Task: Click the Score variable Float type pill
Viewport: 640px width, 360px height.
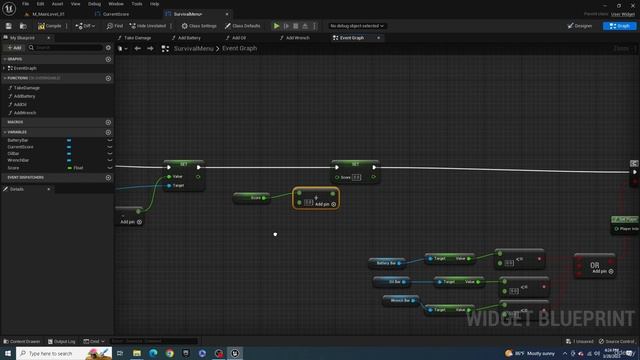Action: click(x=76, y=168)
